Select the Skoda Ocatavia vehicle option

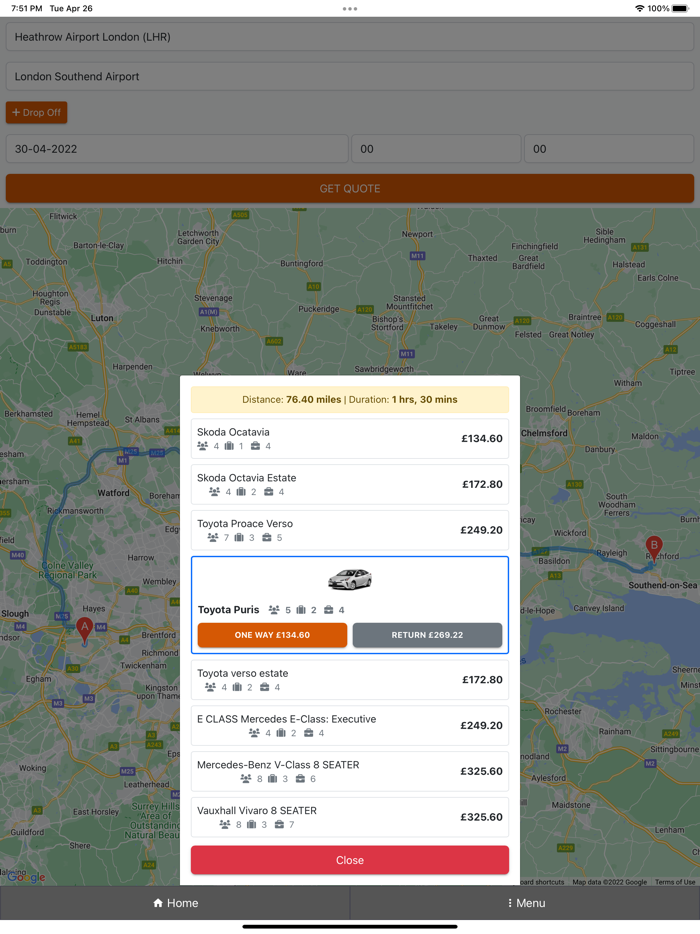tap(350, 438)
